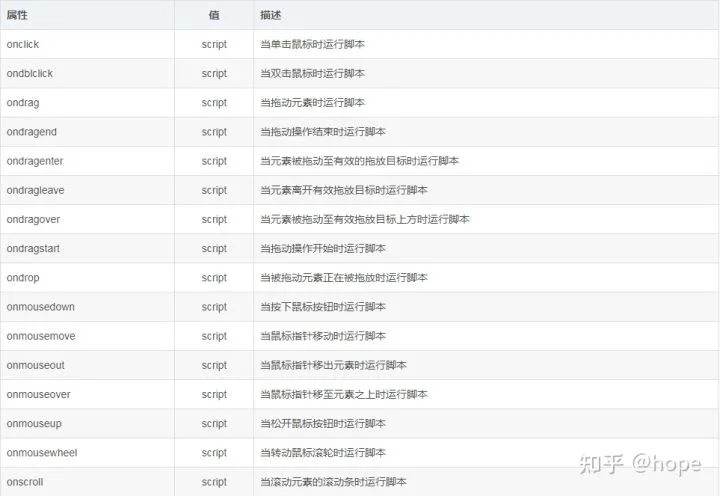Click the 属性 column header
This screenshot has width=720, height=496.
(x=19, y=15)
